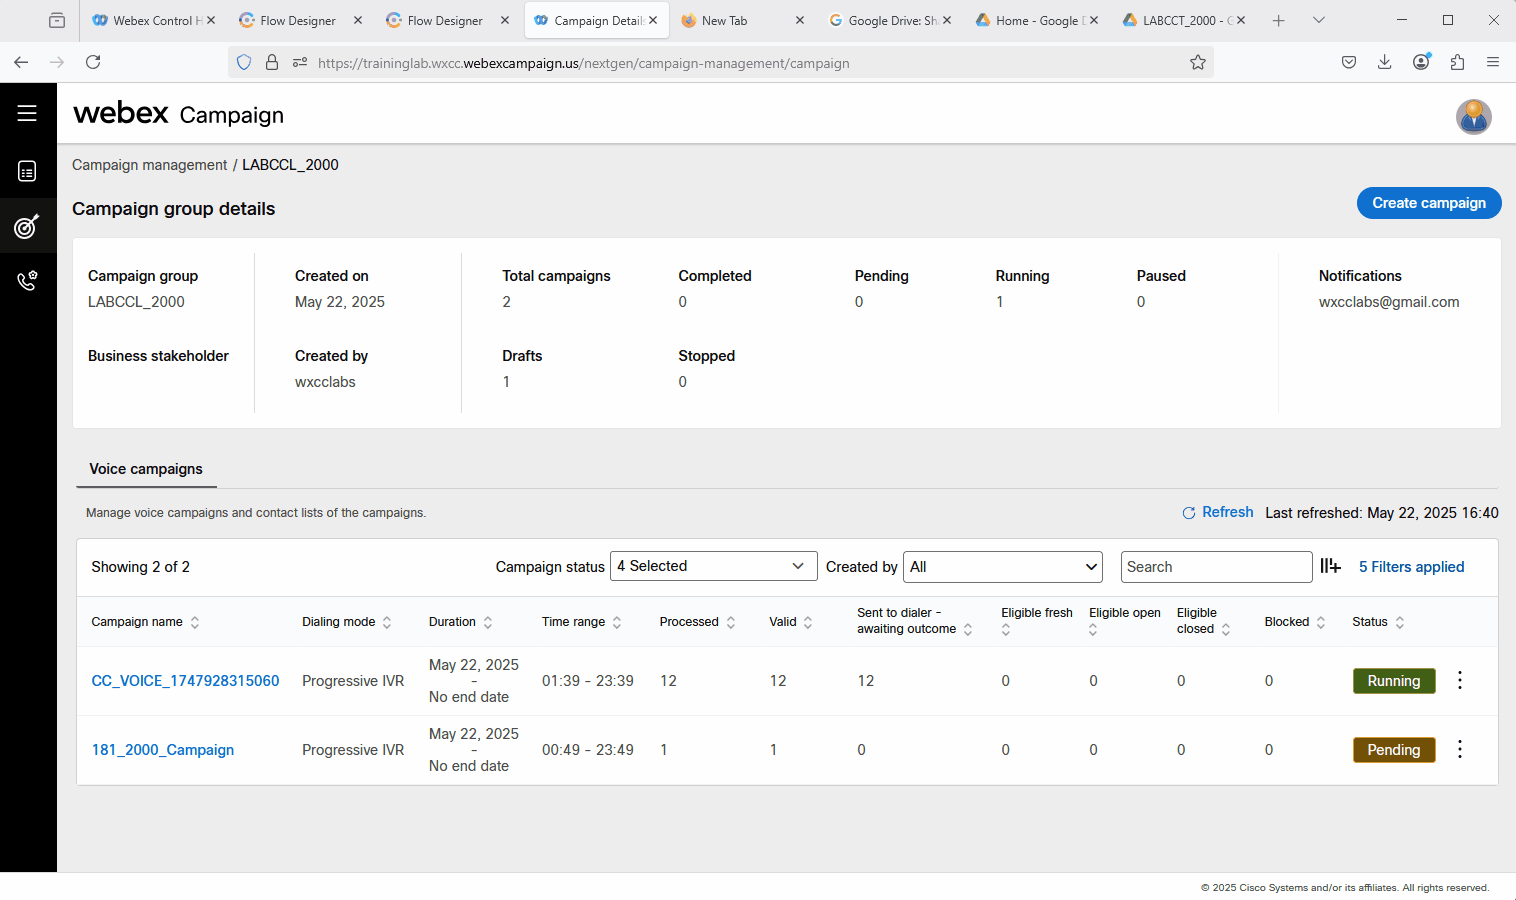The height and width of the screenshot is (900, 1516).
Task: Select the Voice campaigns tab
Action: [x=146, y=469]
